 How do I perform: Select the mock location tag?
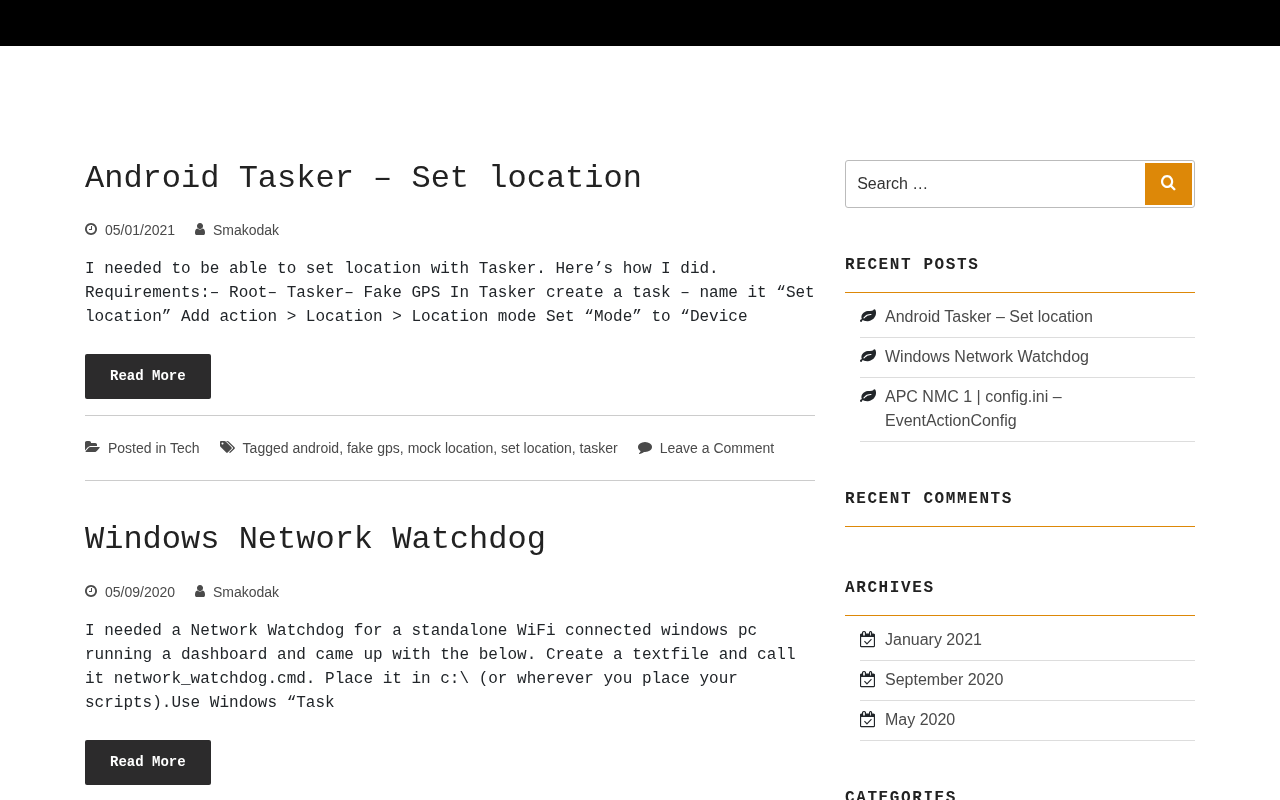click(x=450, y=448)
